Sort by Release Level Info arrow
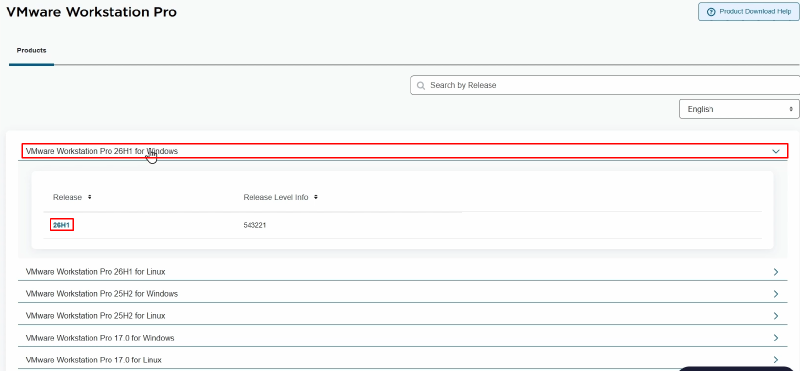Screen dimensions: 800x371 pos(316,197)
